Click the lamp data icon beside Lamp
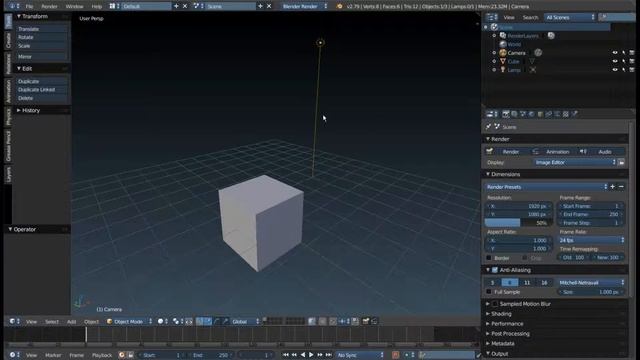Image resolution: width=640 pixels, height=360 pixels. pyautogui.click(x=533, y=70)
